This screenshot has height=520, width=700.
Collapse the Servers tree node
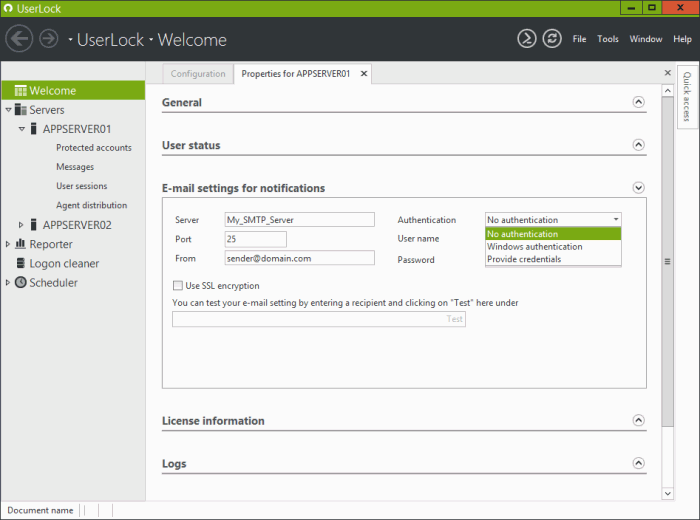click(x=8, y=110)
